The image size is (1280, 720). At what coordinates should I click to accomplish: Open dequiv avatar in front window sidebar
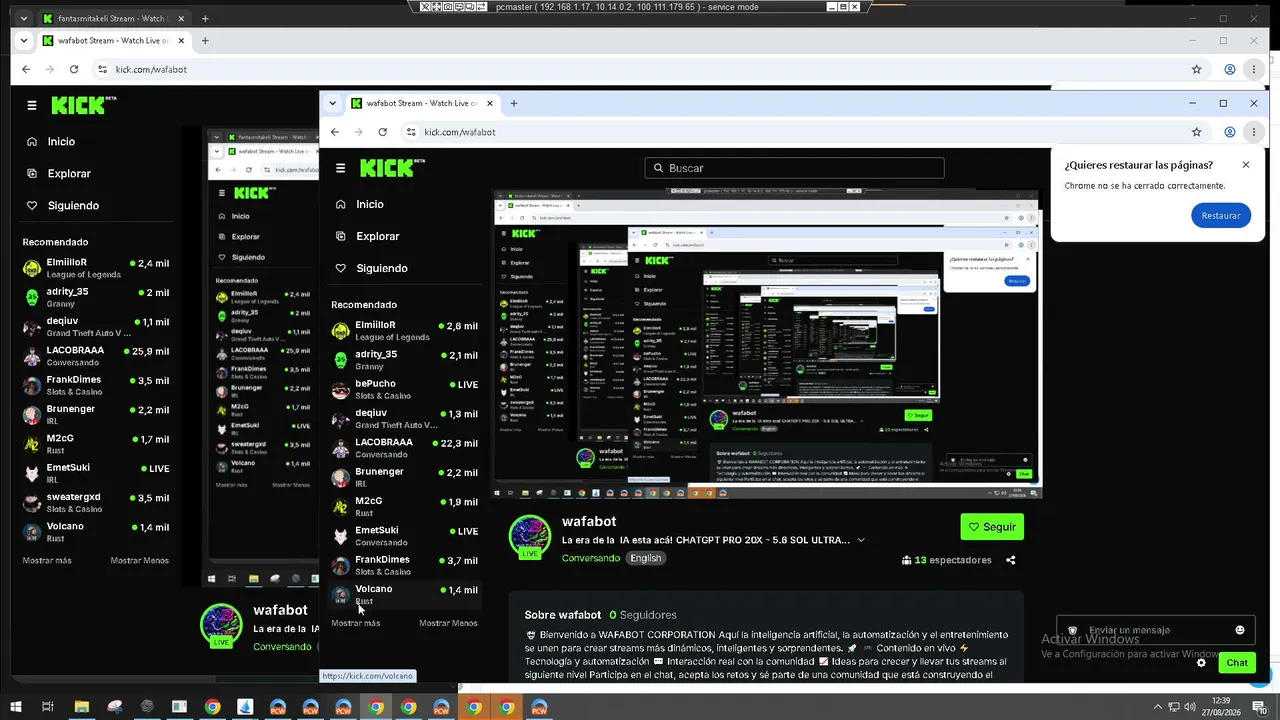[340, 419]
